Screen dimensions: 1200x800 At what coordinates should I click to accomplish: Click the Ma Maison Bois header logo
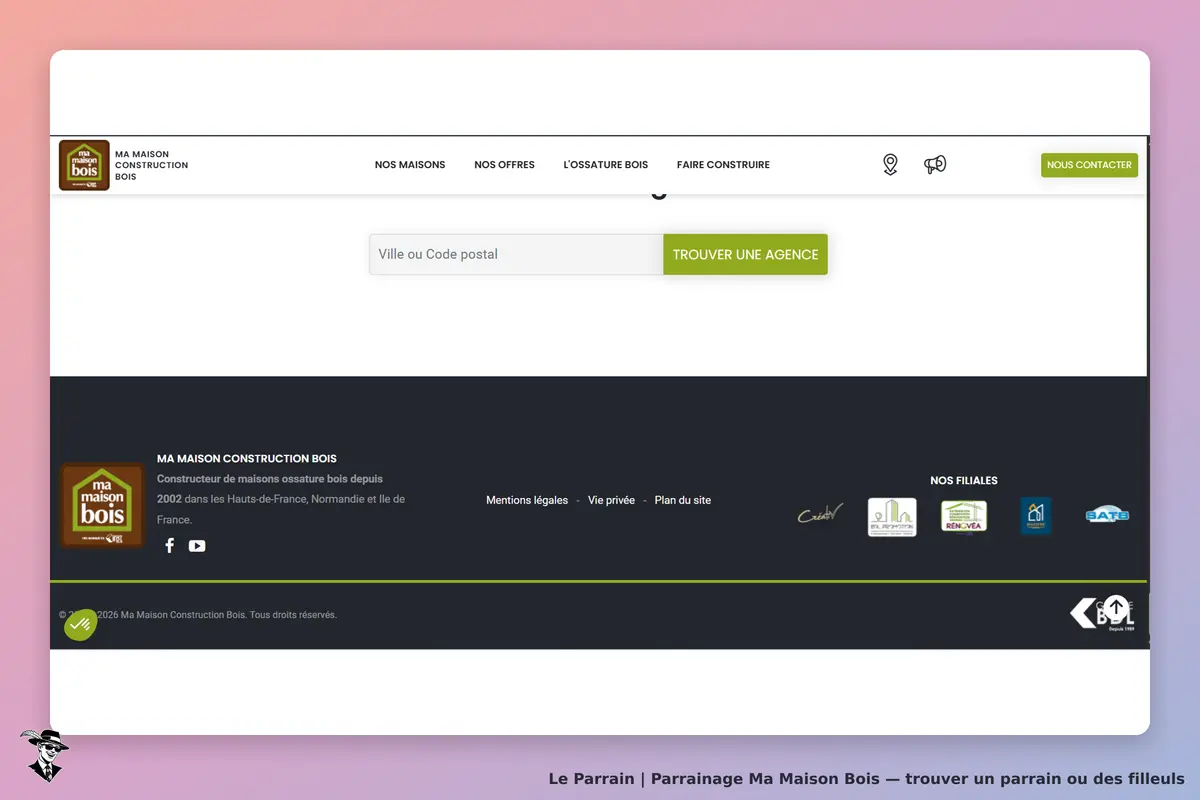pos(84,165)
